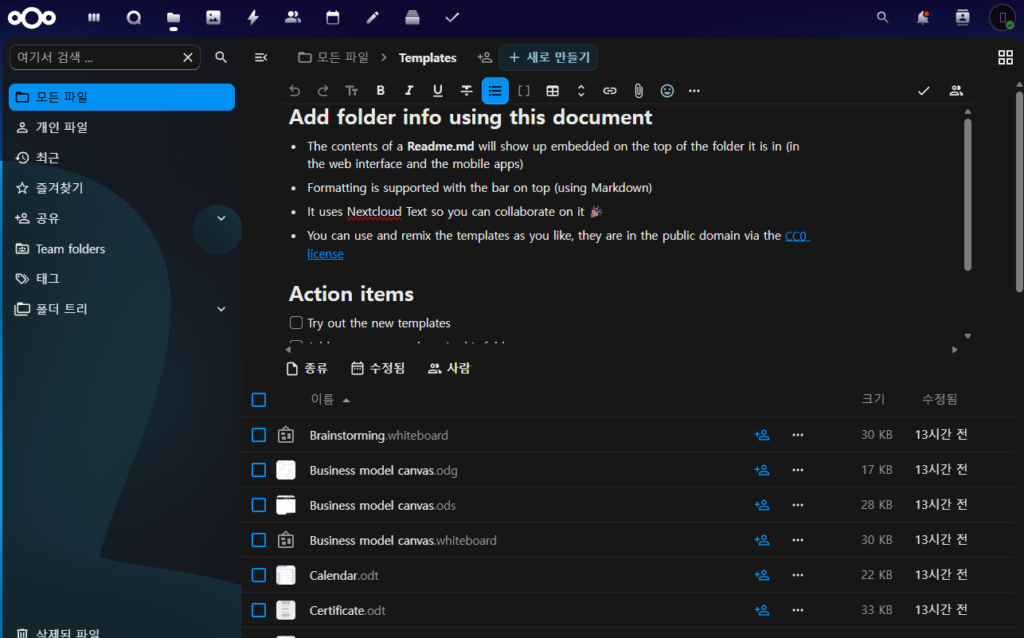This screenshot has width=1024, height=638.
Task: Open the Photos app in top bar
Action: pos(213,17)
